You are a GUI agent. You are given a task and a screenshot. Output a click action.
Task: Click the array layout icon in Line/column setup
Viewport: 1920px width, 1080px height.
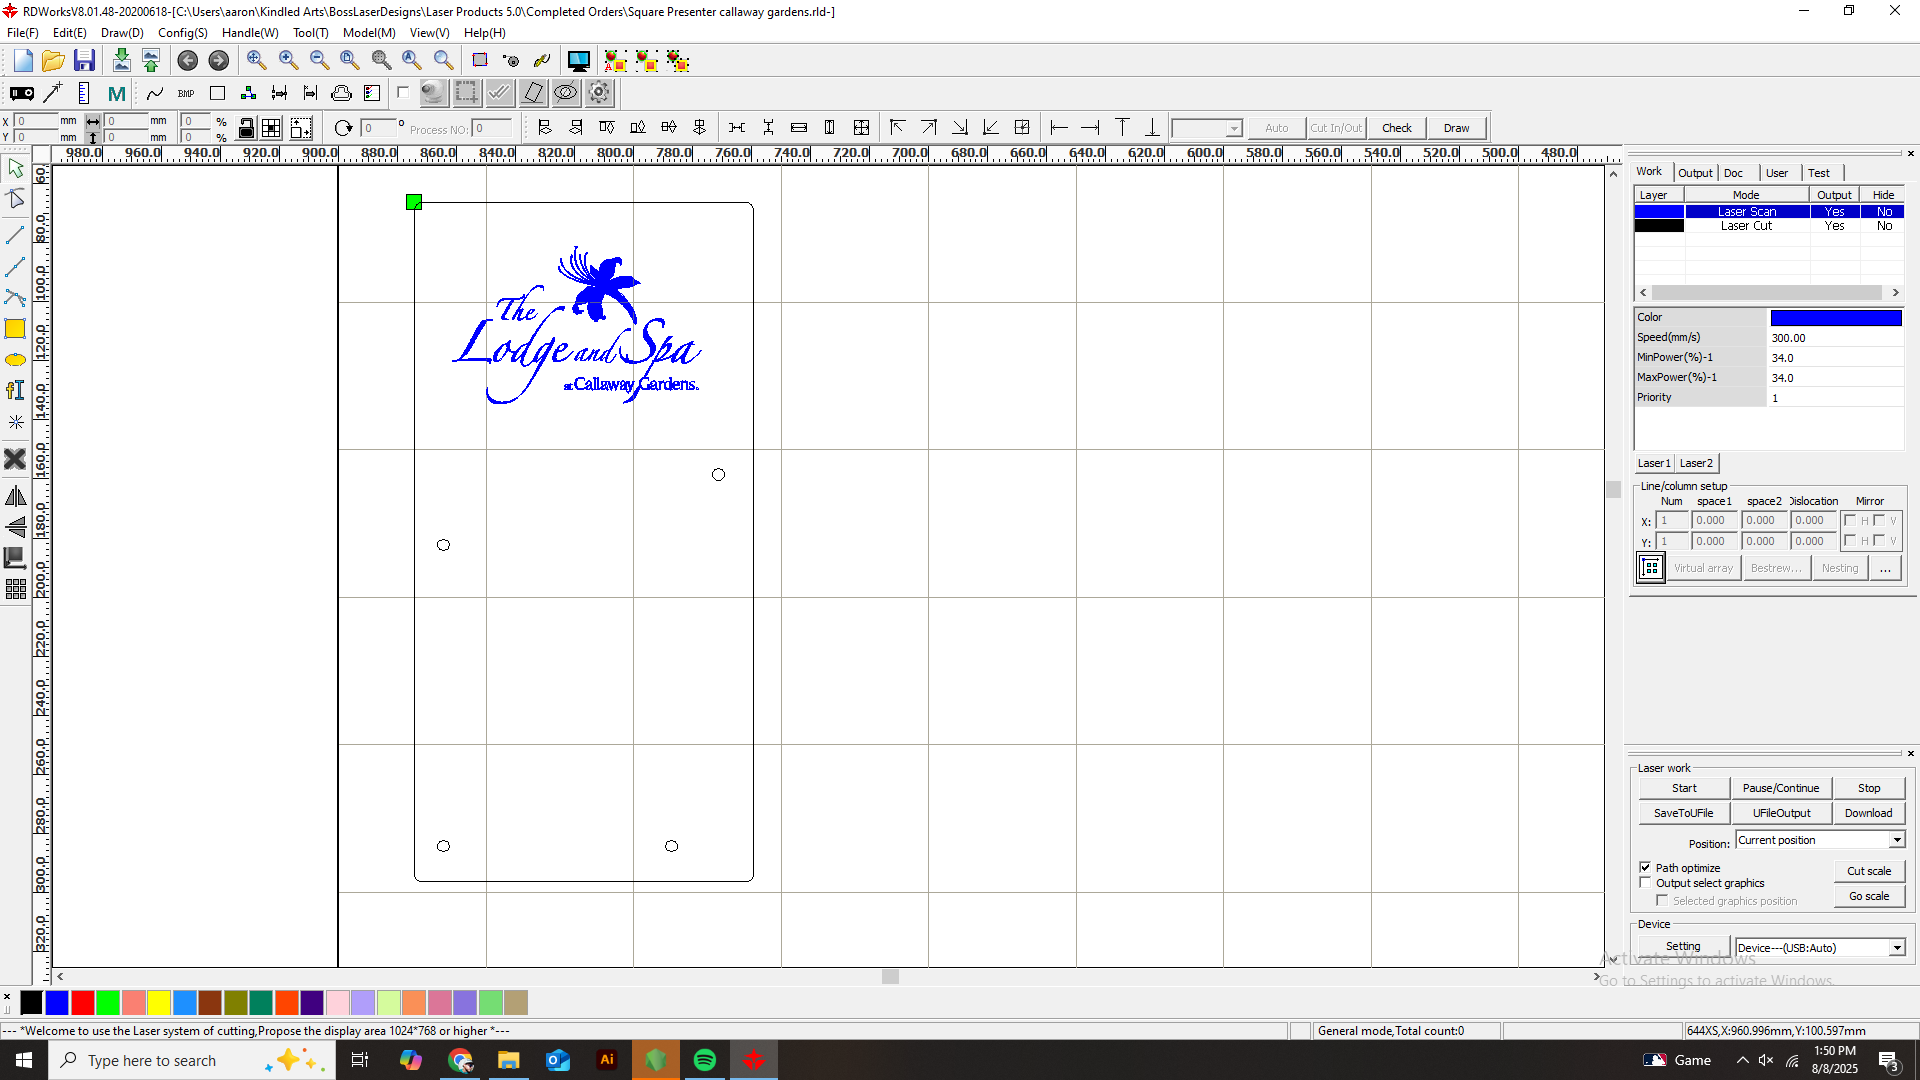pyautogui.click(x=1650, y=568)
